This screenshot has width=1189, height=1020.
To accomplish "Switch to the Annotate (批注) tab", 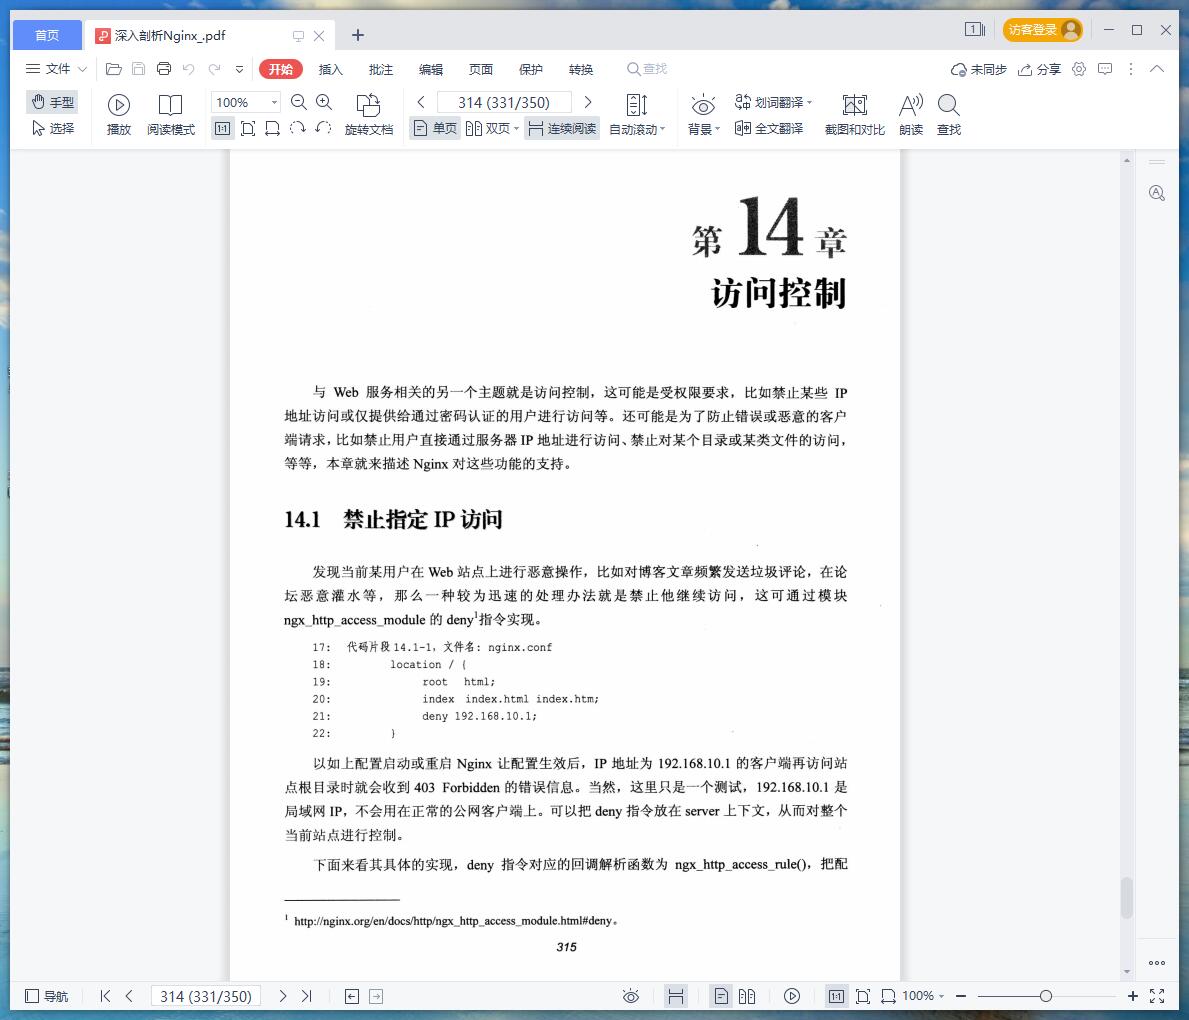I will pyautogui.click(x=380, y=69).
